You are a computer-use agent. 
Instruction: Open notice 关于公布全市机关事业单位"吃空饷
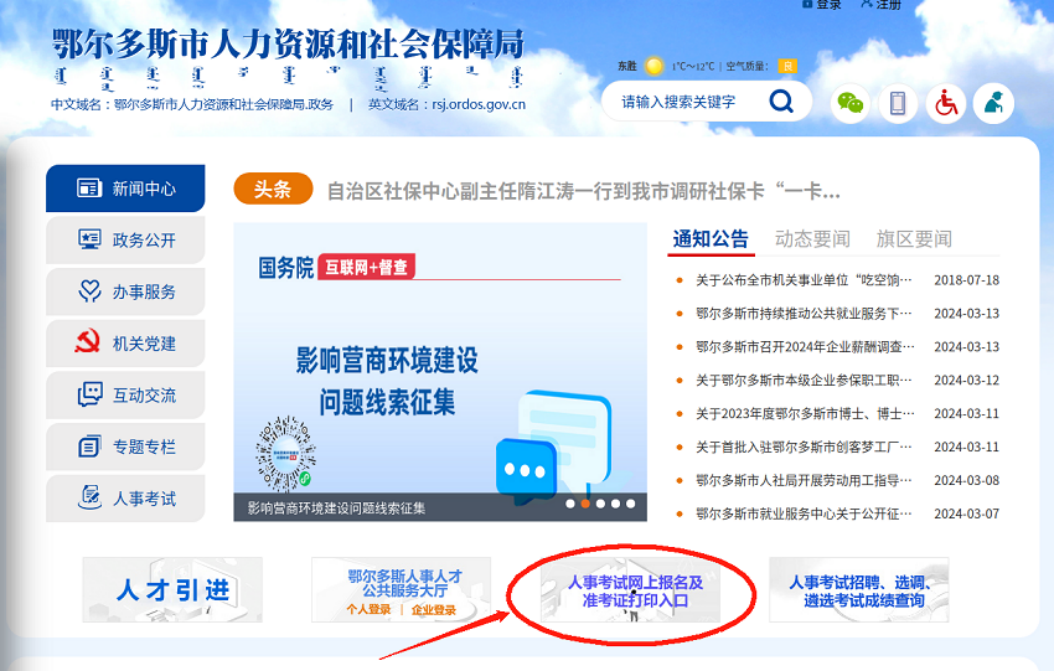point(804,280)
